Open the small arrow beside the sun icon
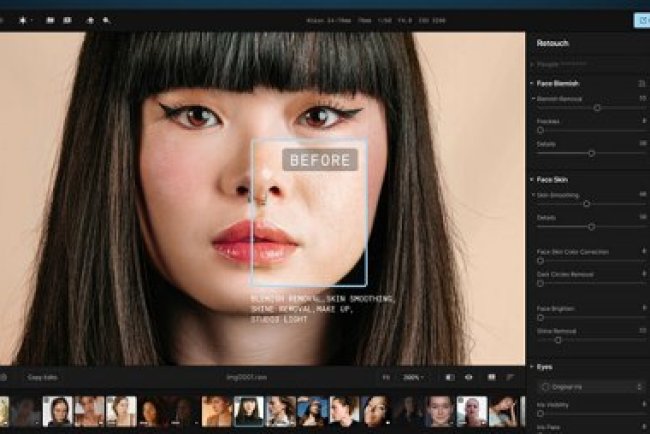The image size is (650, 434). point(32,20)
